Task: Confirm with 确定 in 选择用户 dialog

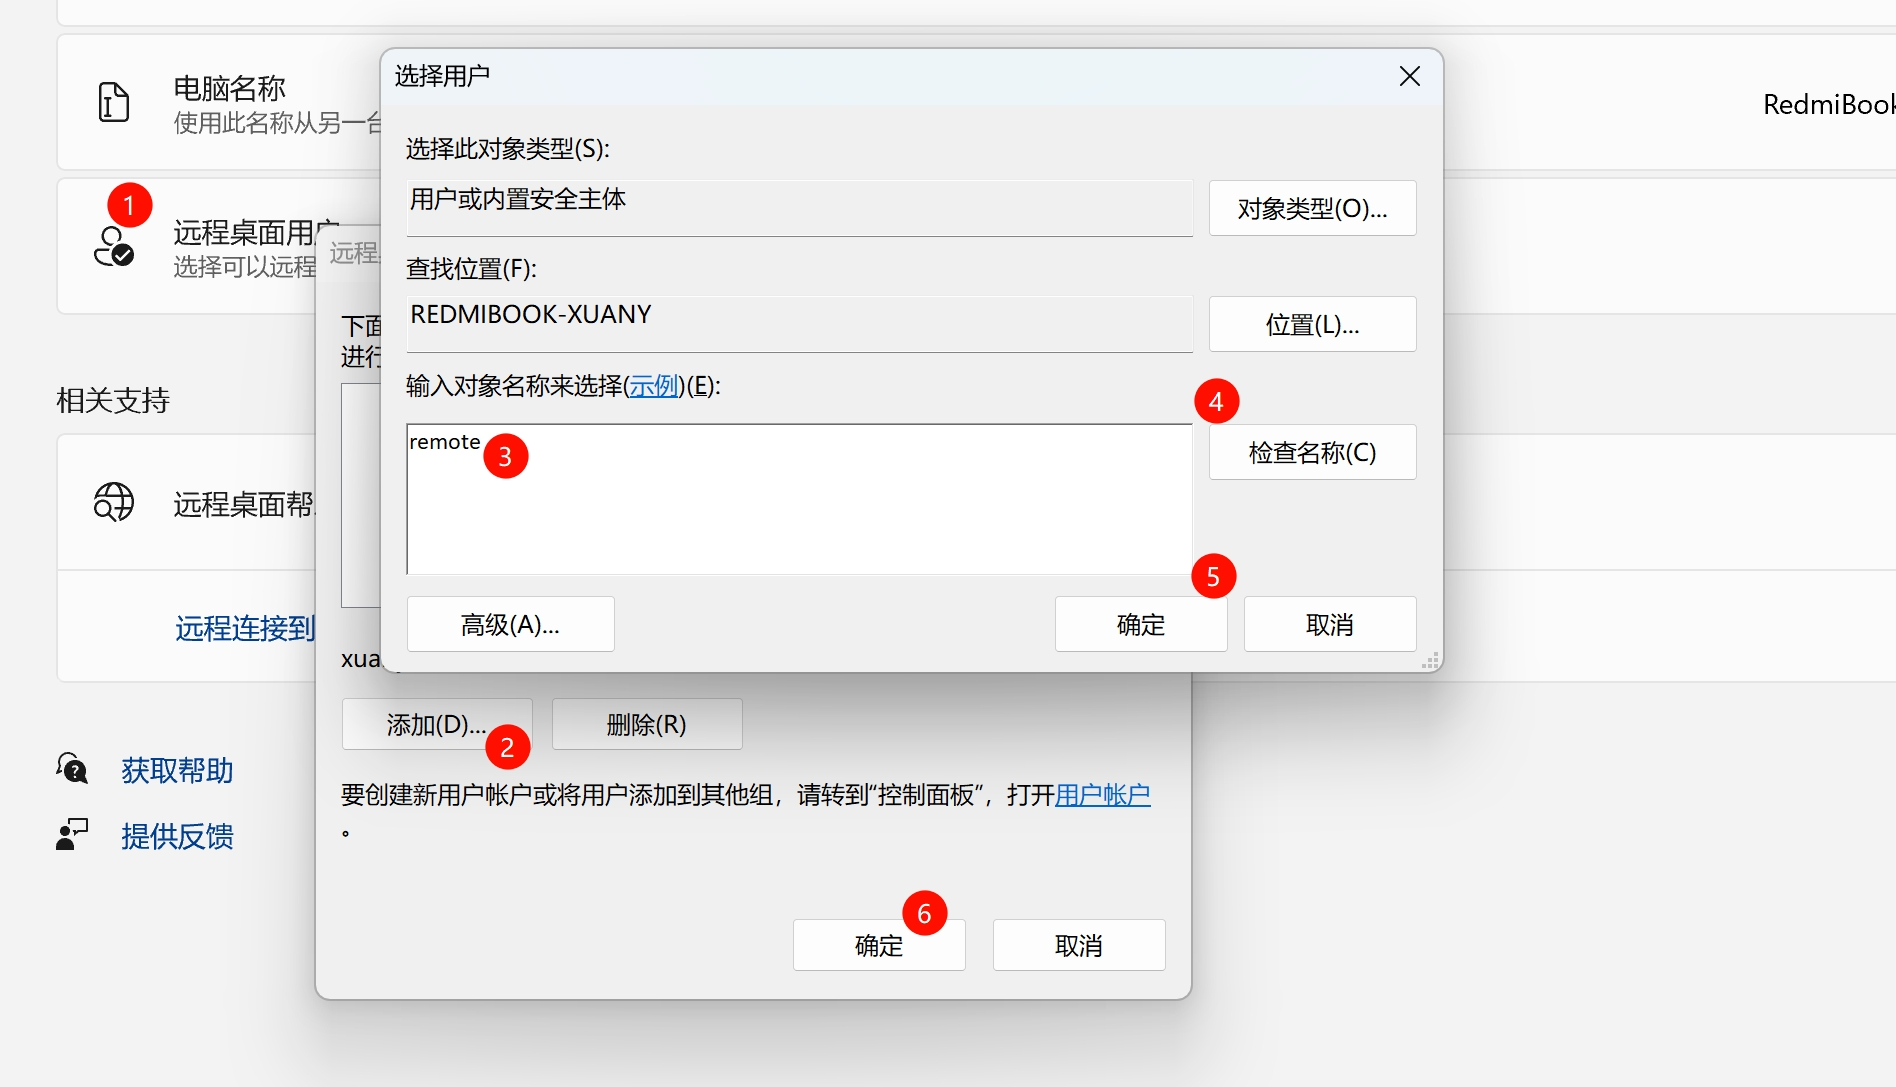Action: tap(1140, 624)
